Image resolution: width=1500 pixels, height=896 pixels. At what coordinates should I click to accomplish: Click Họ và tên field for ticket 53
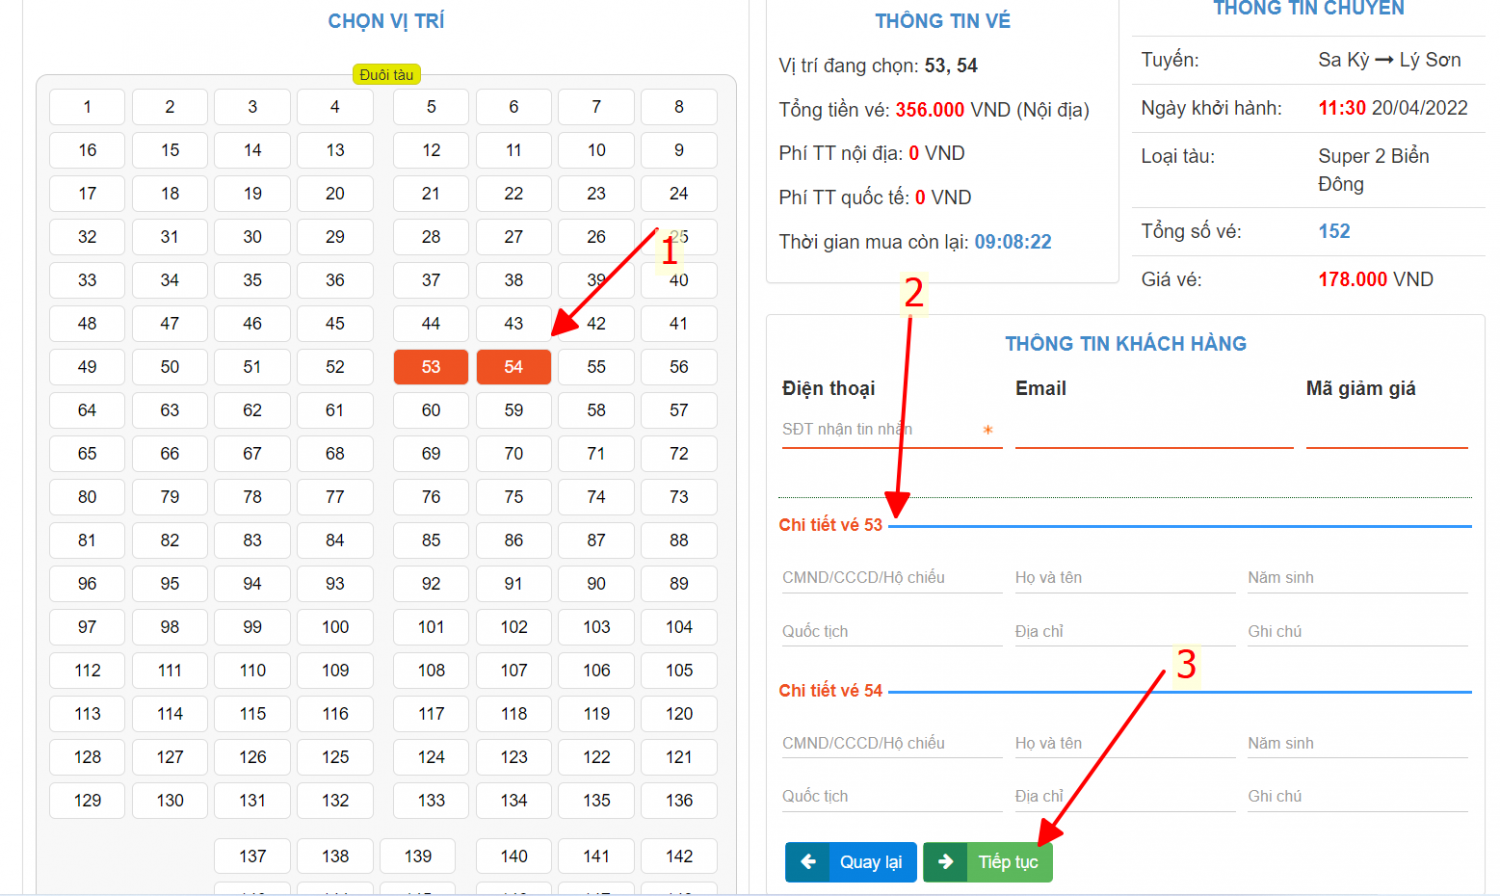click(x=1124, y=578)
